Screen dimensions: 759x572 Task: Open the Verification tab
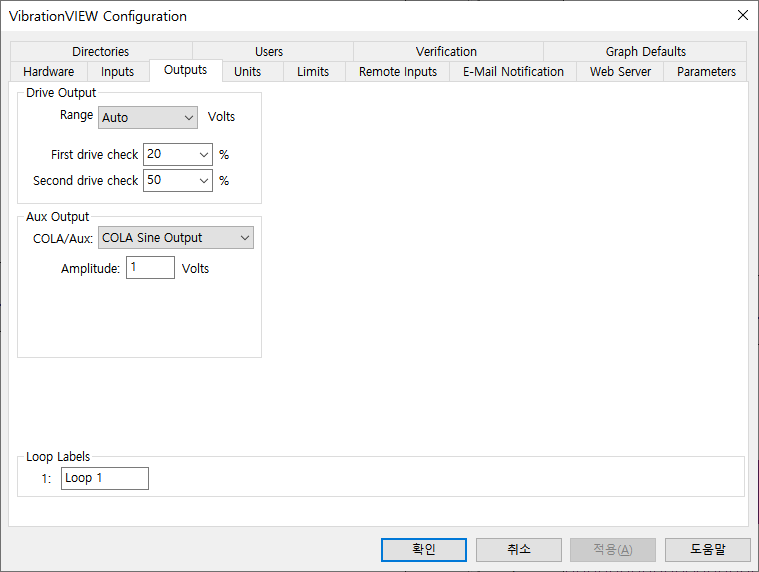(x=446, y=51)
